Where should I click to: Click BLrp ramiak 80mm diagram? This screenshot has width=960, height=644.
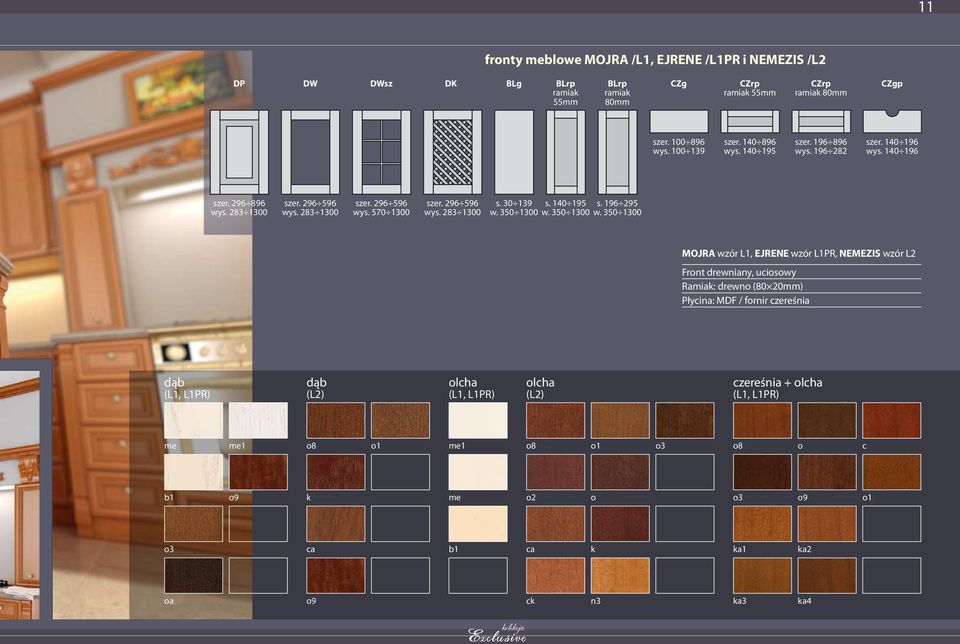[617, 152]
